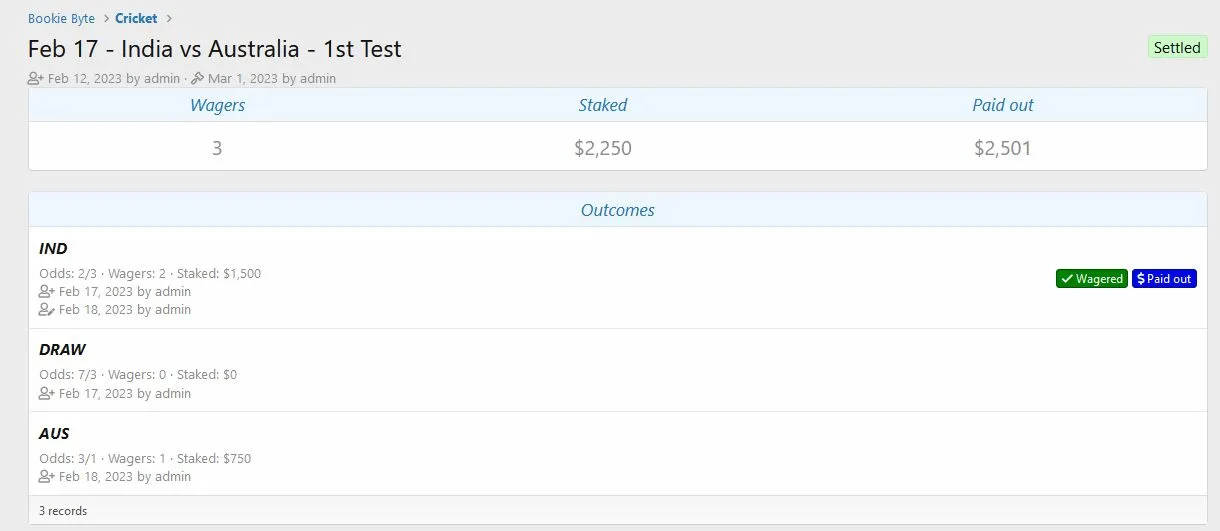The height and width of the screenshot is (531, 1220).
Task: Click the checkmark icon in Wagered badge
Action: (x=1067, y=279)
